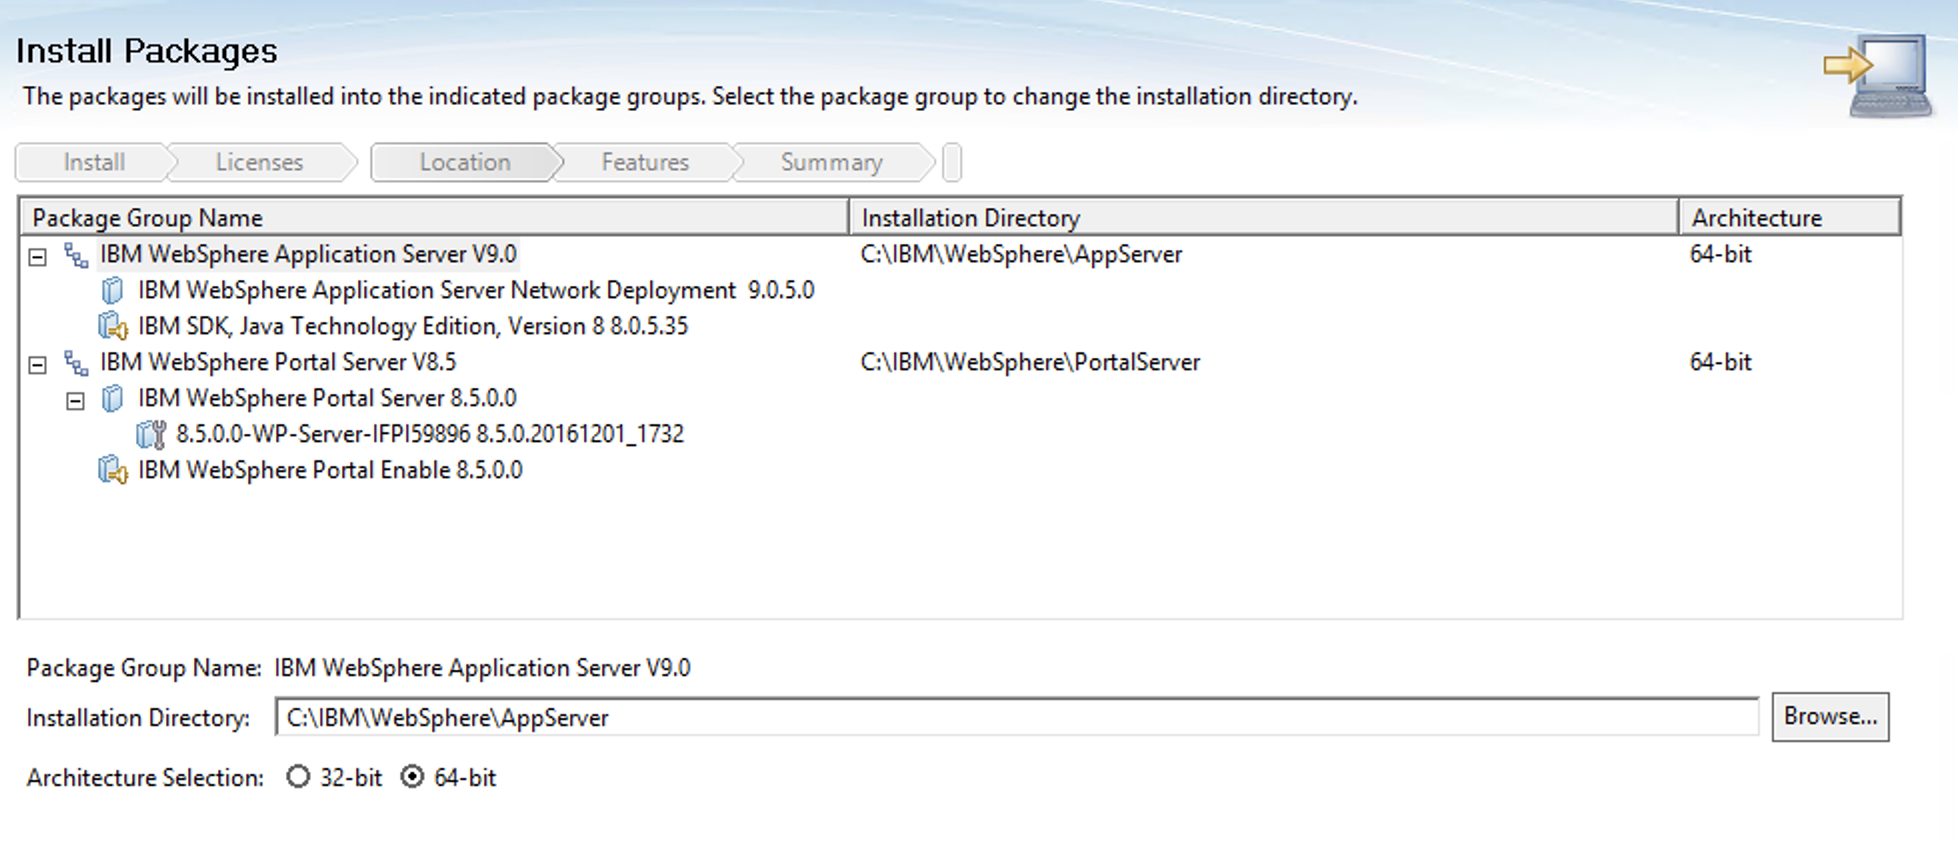Select the 32-bit architecture radio button
Image resolution: width=1958 pixels, height=842 pixels.
[x=298, y=777]
